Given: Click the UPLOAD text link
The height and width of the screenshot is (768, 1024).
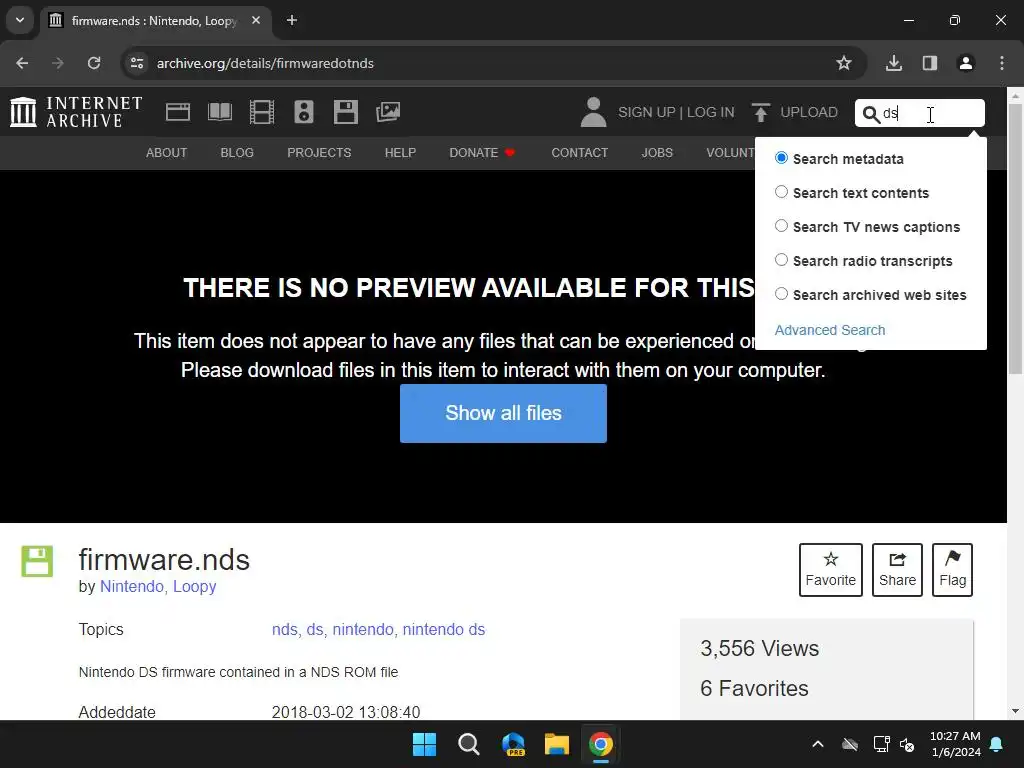Looking at the screenshot, I should tap(809, 112).
